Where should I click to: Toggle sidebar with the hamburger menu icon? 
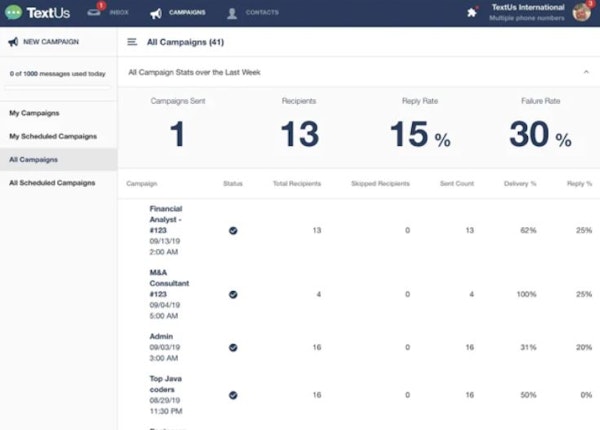(x=132, y=43)
